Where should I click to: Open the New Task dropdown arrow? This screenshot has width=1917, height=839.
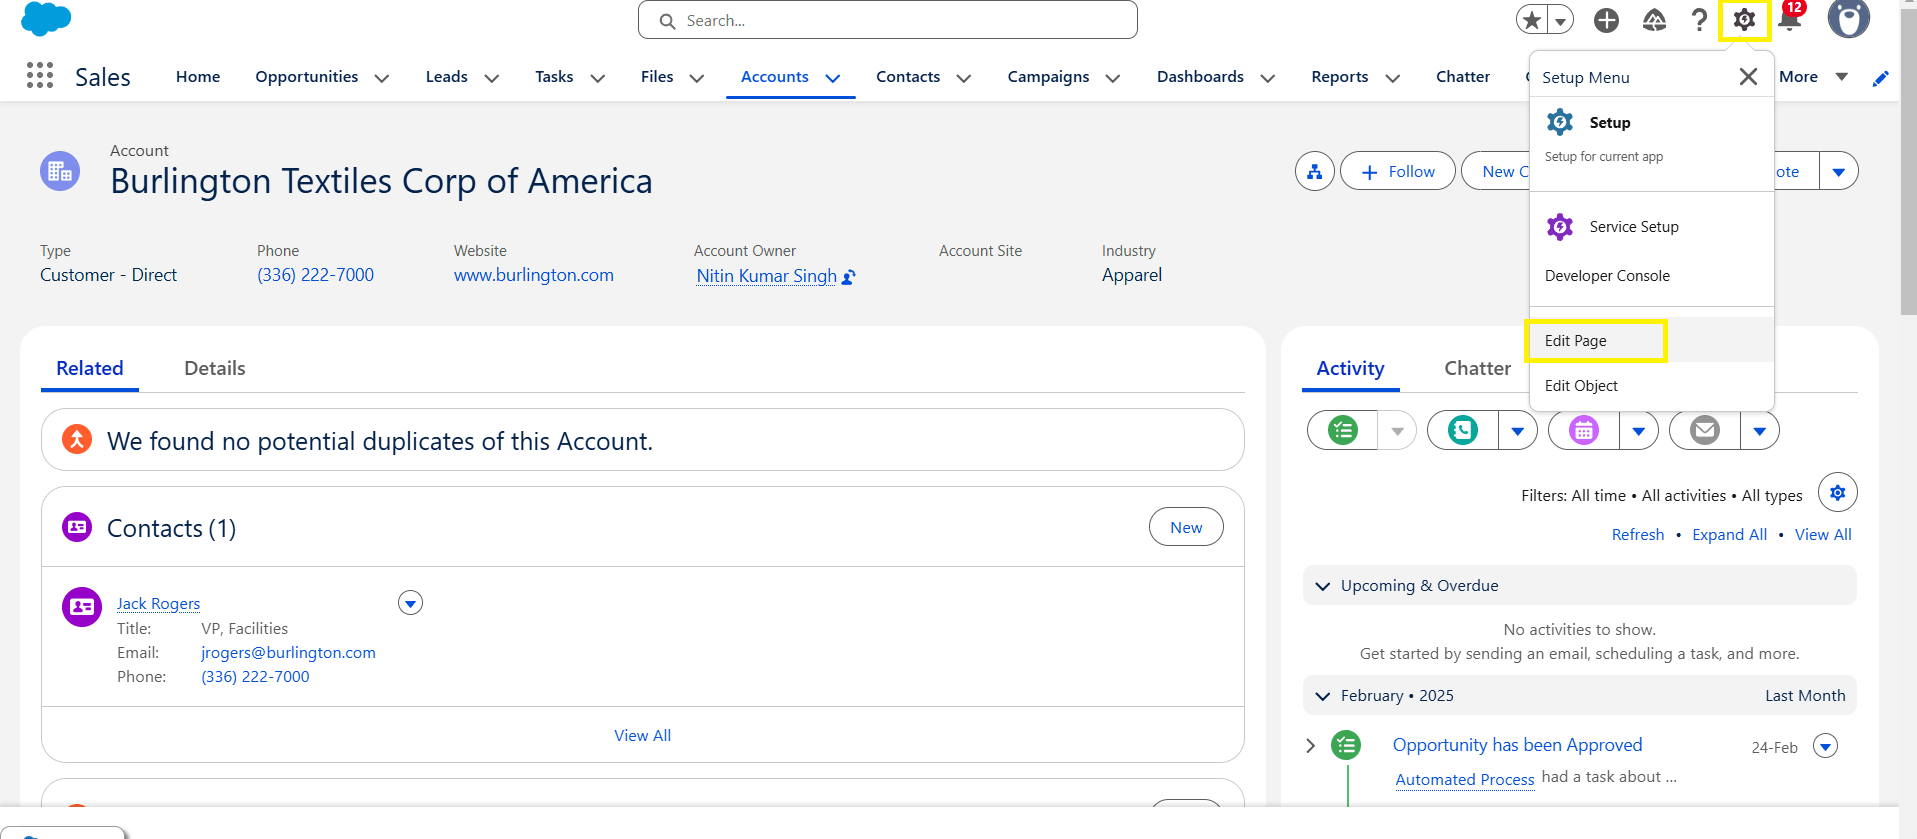tap(1397, 431)
